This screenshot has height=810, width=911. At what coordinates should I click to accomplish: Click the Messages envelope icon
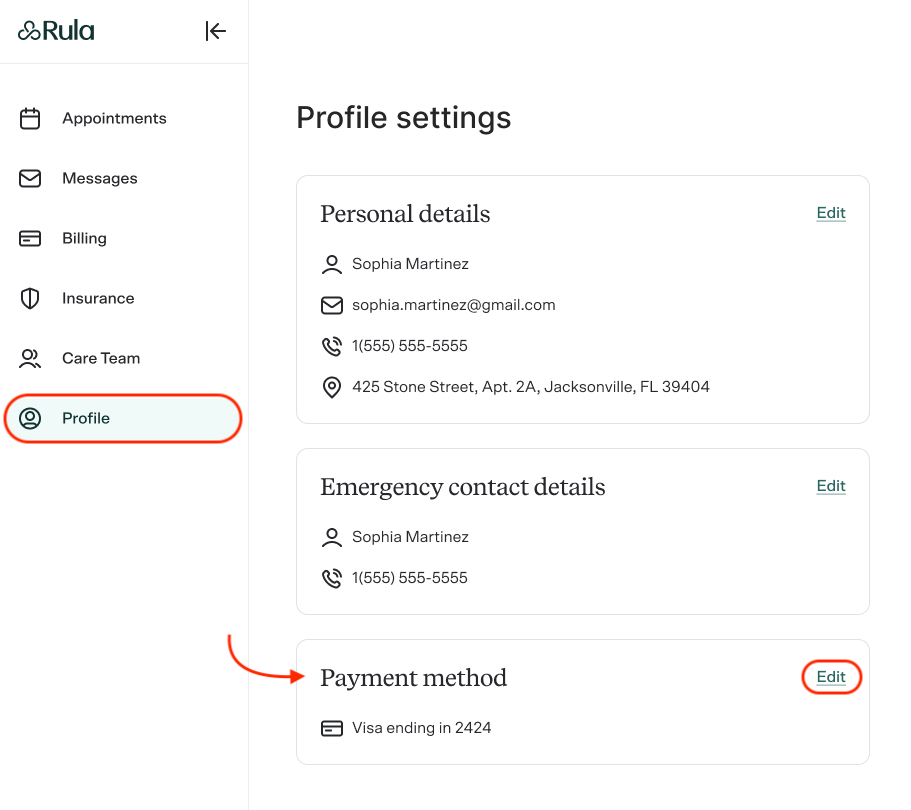tap(30, 178)
